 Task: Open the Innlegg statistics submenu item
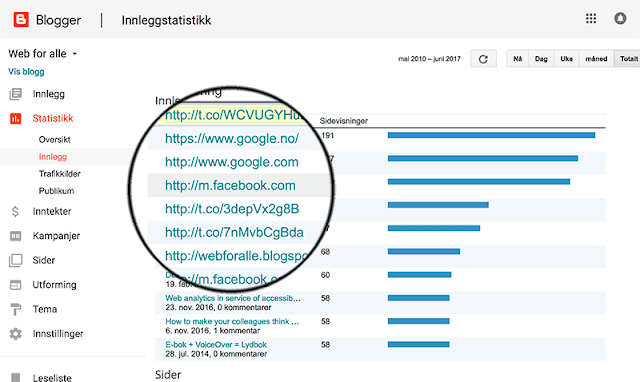click(x=53, y=157)
